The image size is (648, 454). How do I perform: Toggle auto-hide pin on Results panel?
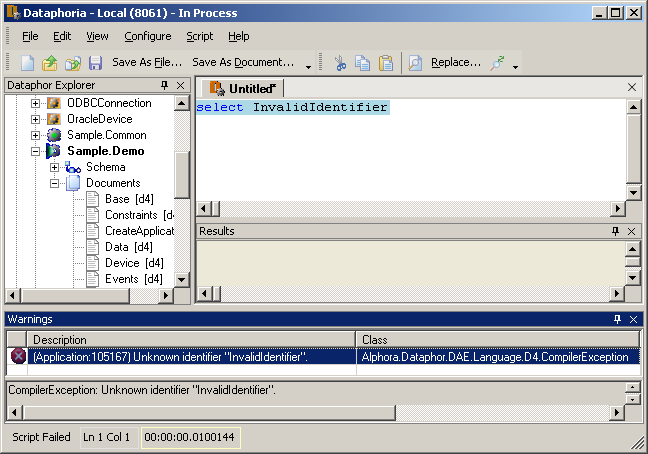coord(615,231)
